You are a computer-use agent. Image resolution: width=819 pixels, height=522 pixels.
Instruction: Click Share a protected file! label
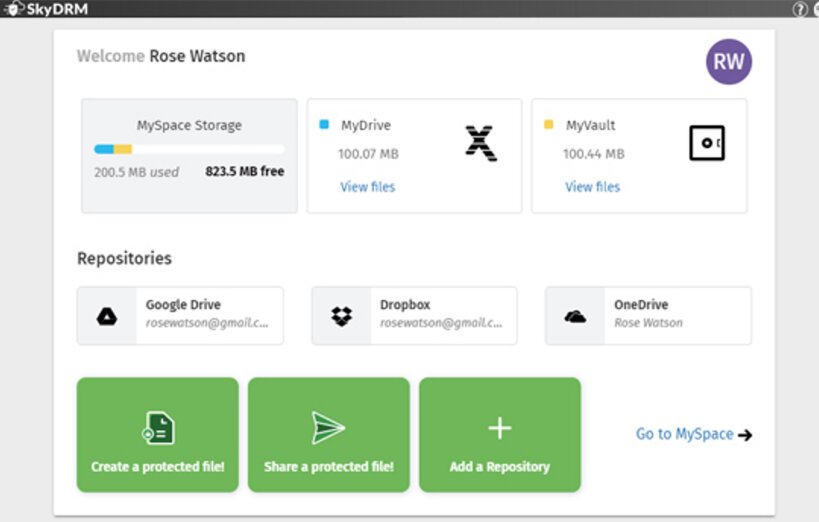[x=329, y=467]
